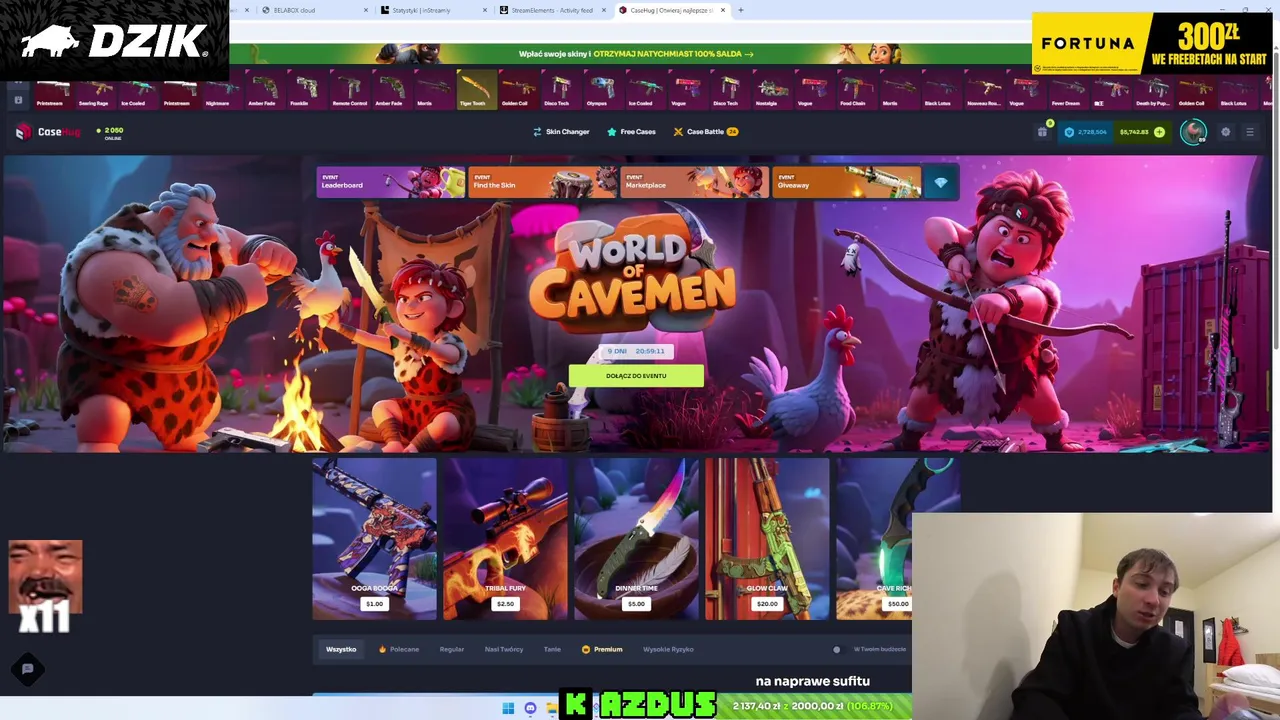Click the Remote Control drop in live feed

point(349,90)
